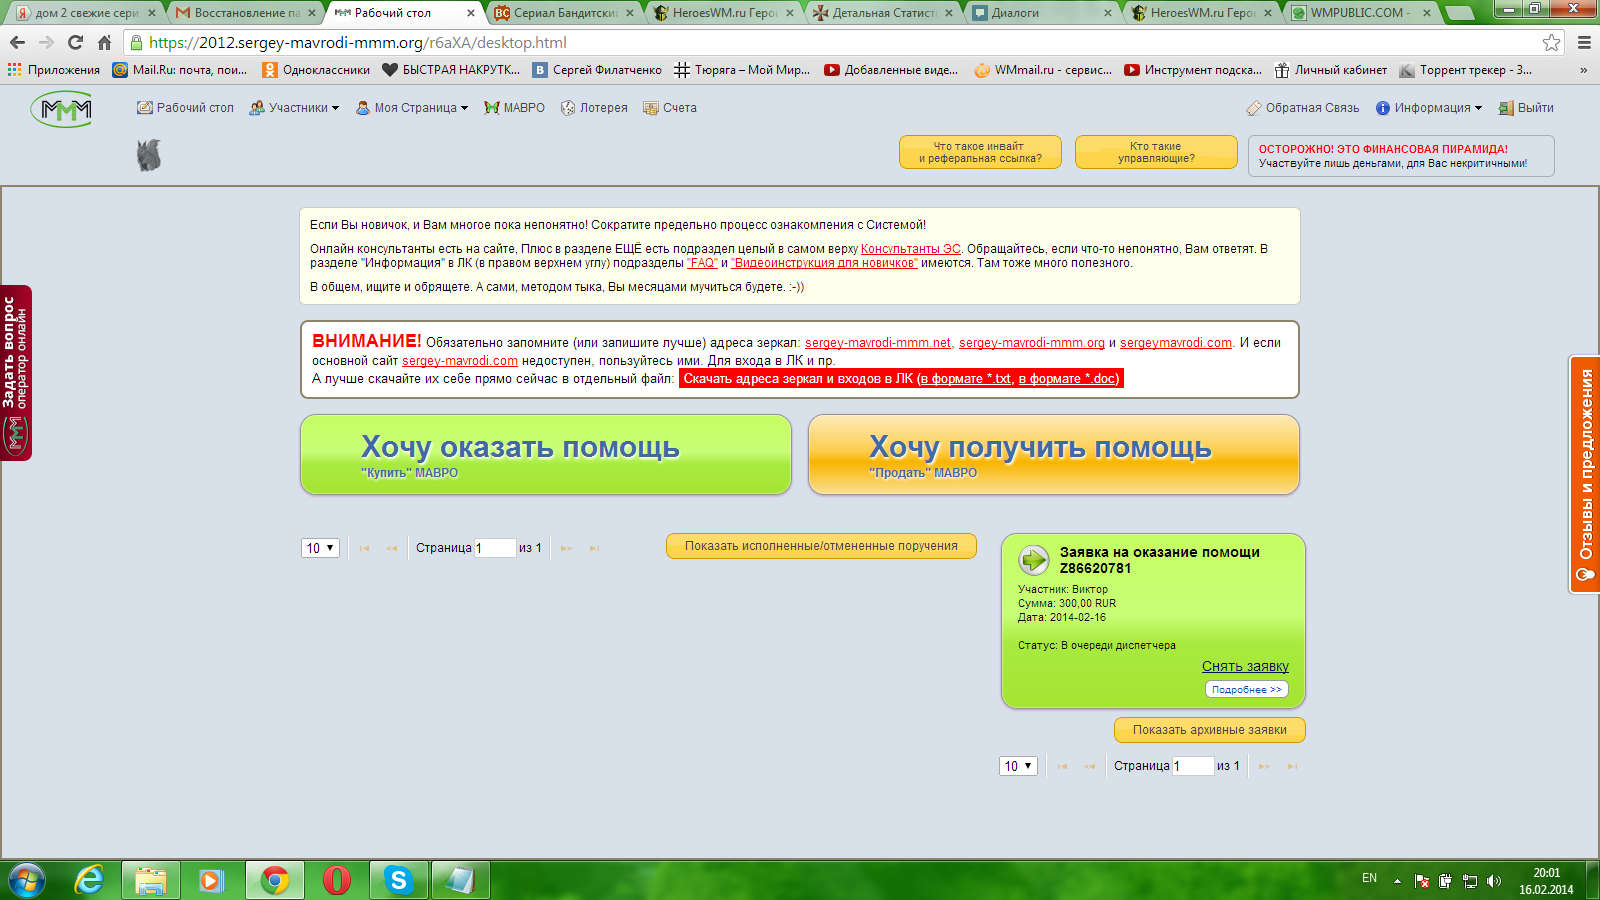Open Skype from the taskbar
This screenshot has width=1600, height=900.
398,880
